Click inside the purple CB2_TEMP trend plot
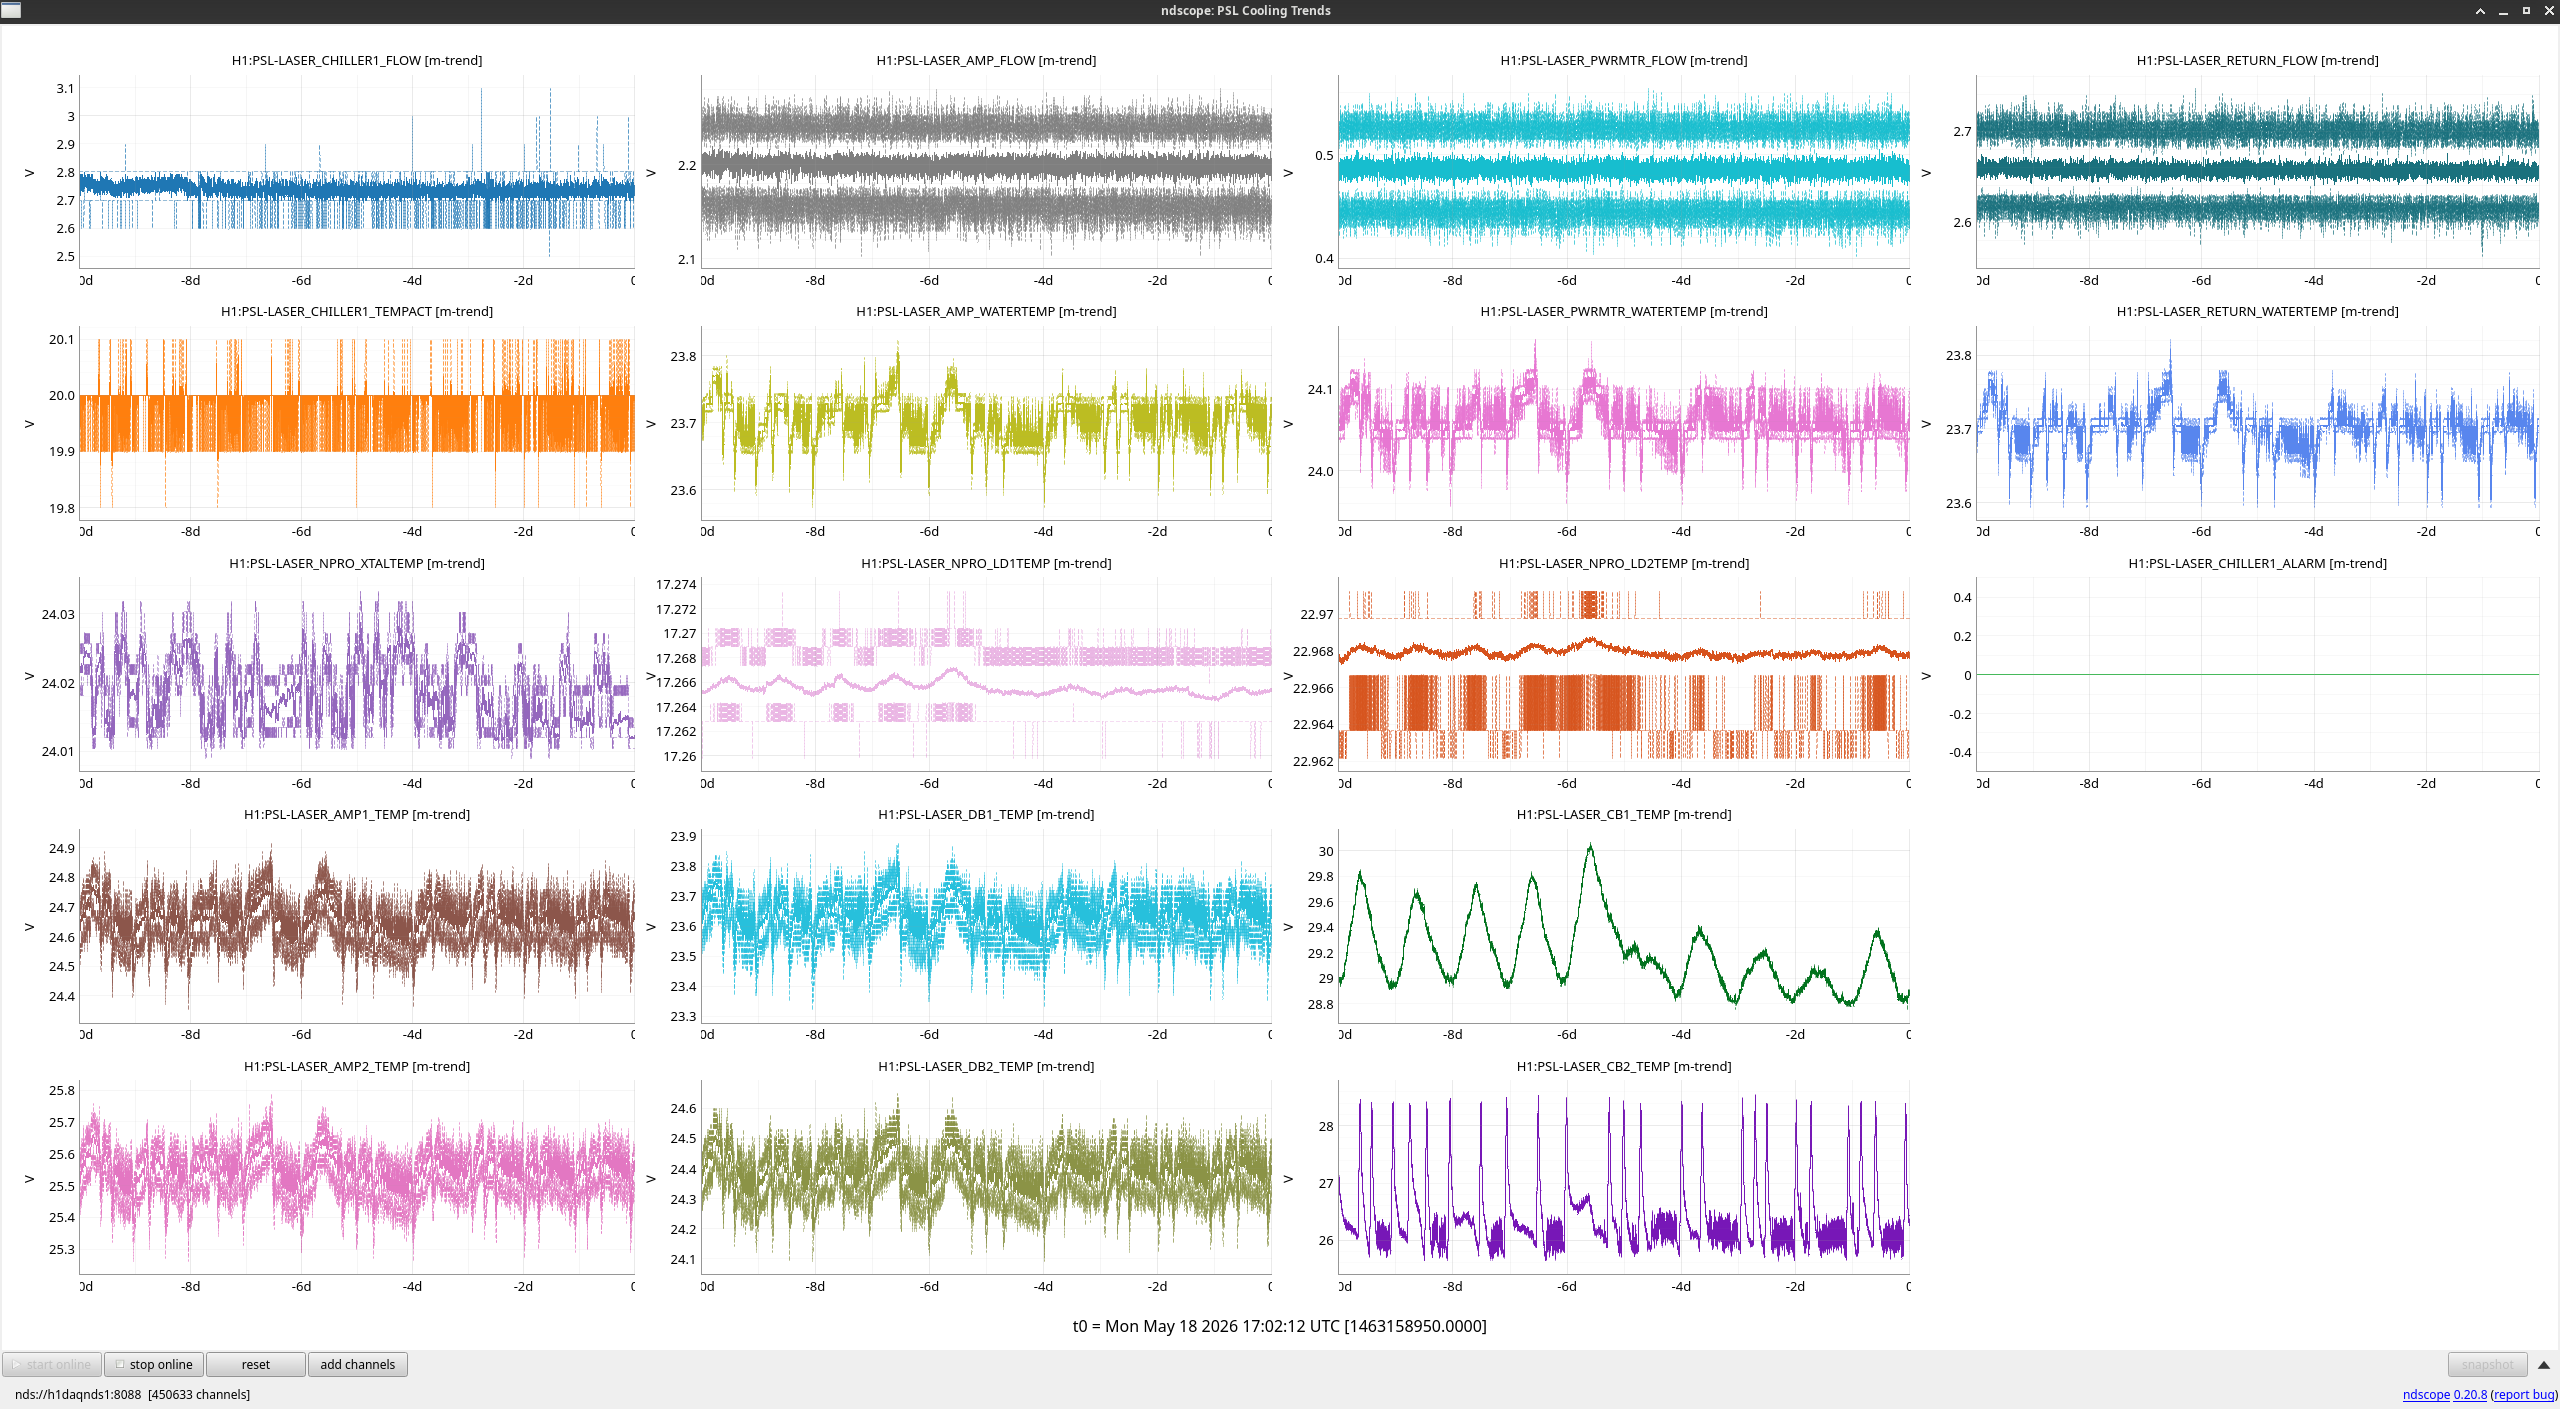The width and height of the screenshot is (2560, 1409). (1624, 1177)
